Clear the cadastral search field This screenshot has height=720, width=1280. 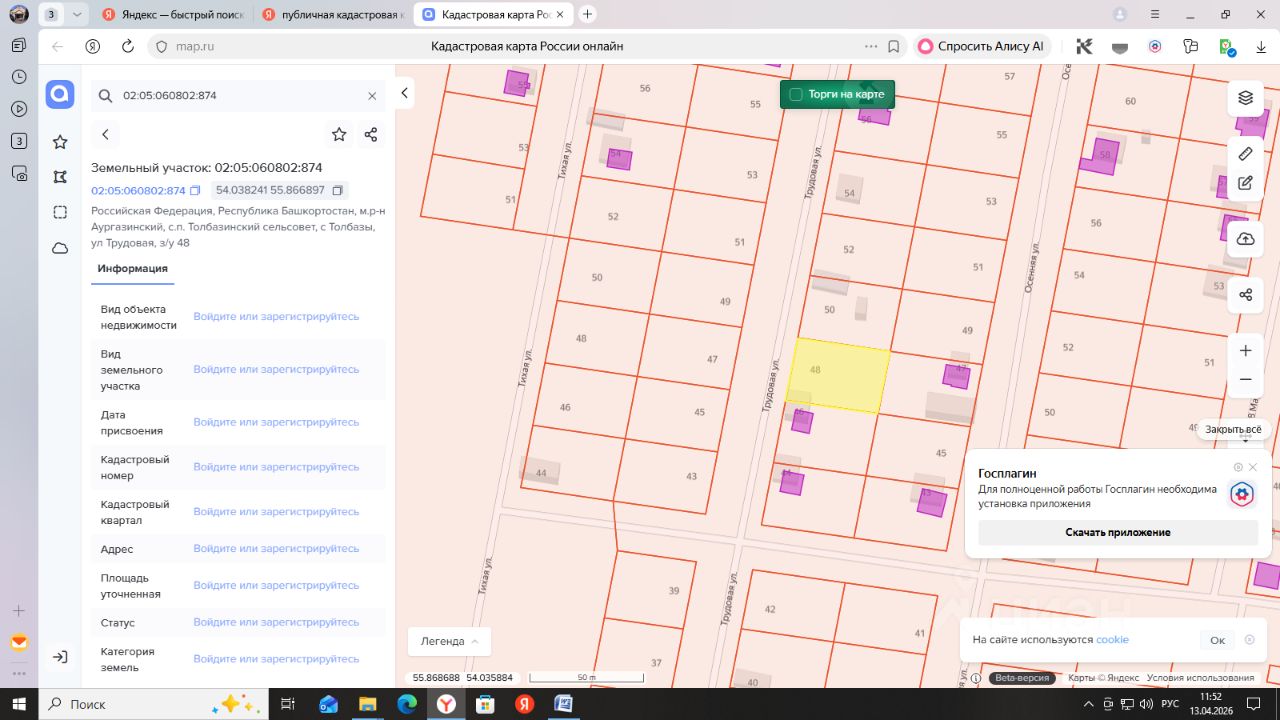372,96
